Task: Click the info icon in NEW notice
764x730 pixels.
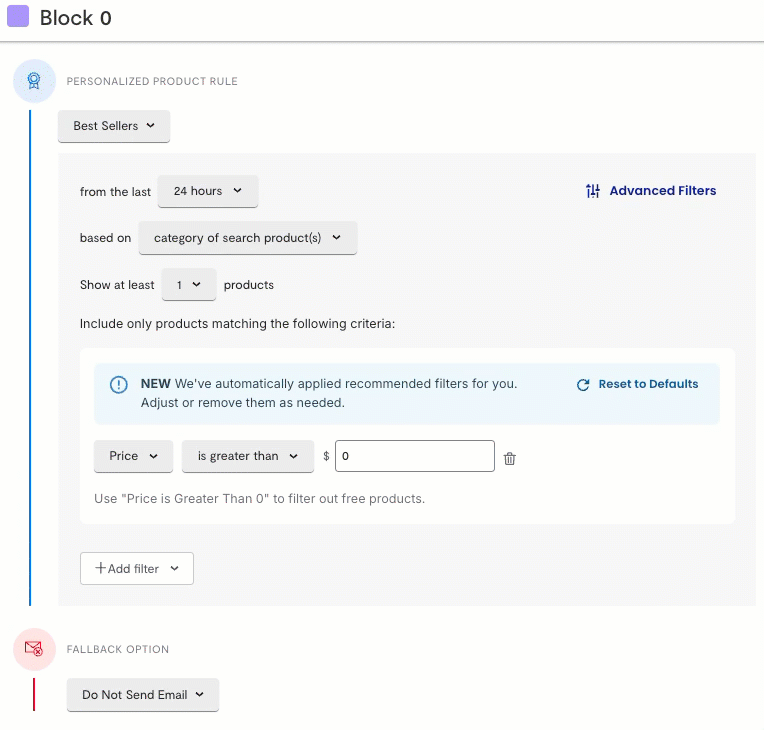Action: click(x=119, y=385)
